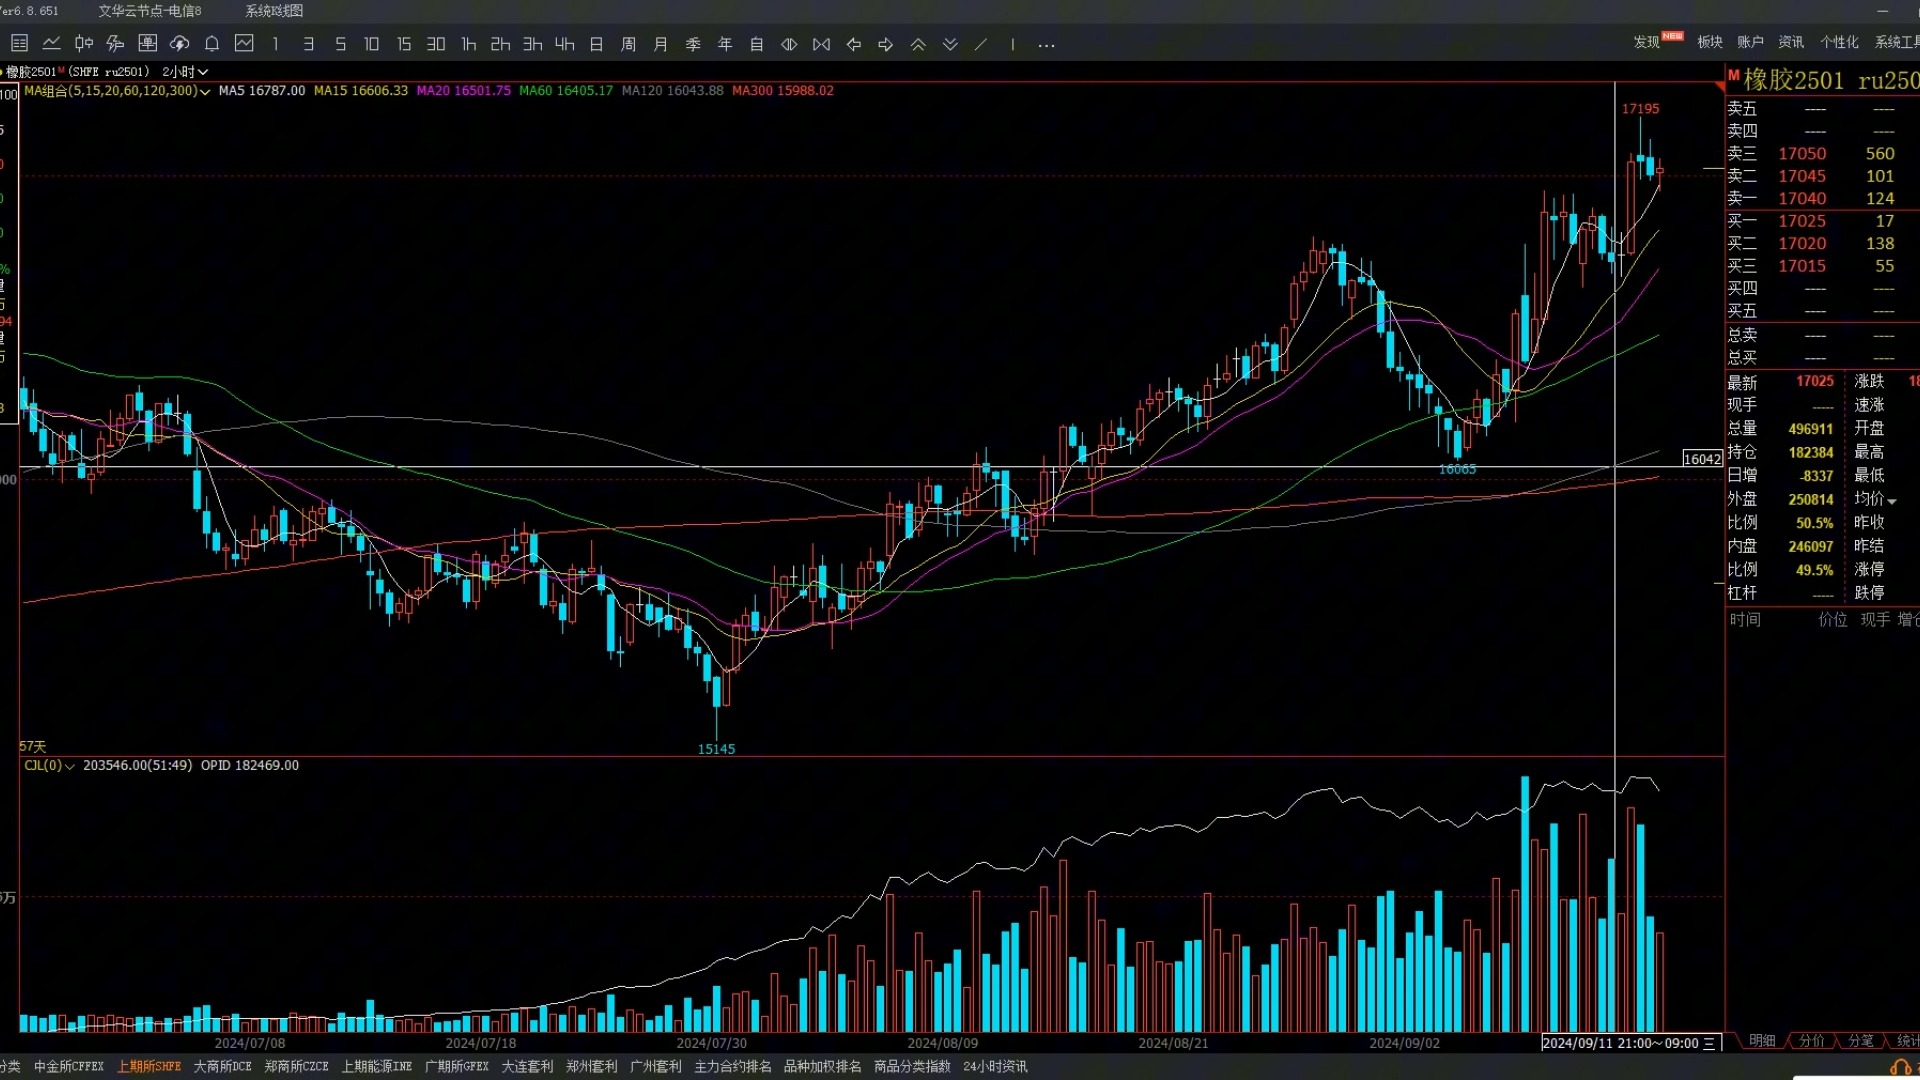Open custom period (自) setting
1920x1080 pixels.
click(757, 44)
